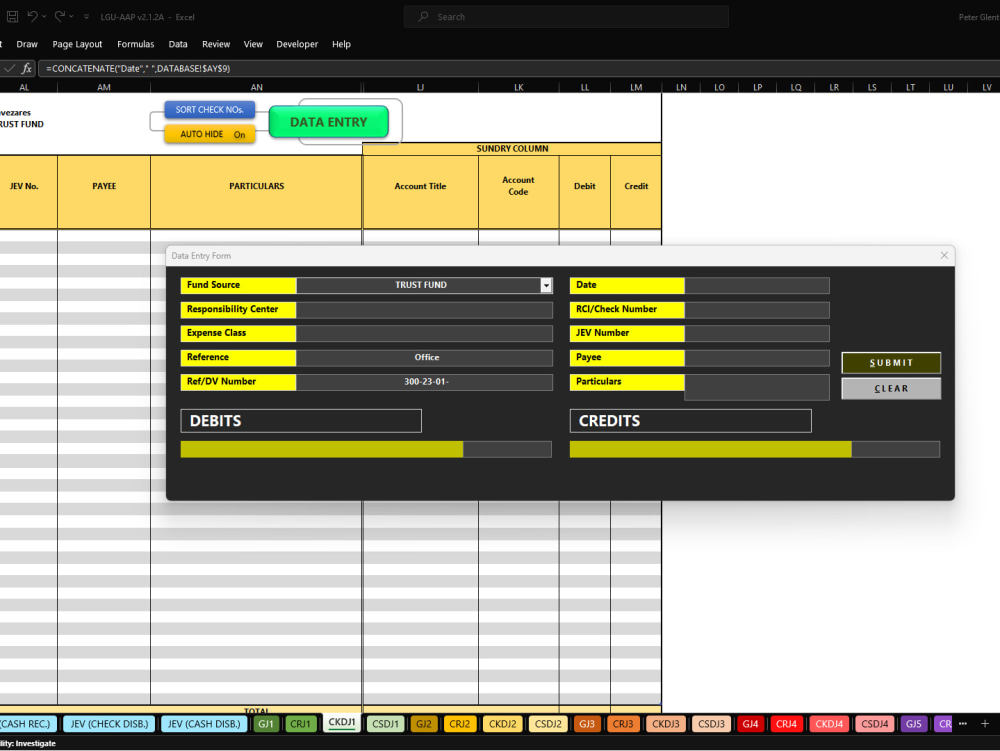The height and width of the screenshot is (751, 1000).
Task: Click the SUBMIT button
Action: point(890,363)
